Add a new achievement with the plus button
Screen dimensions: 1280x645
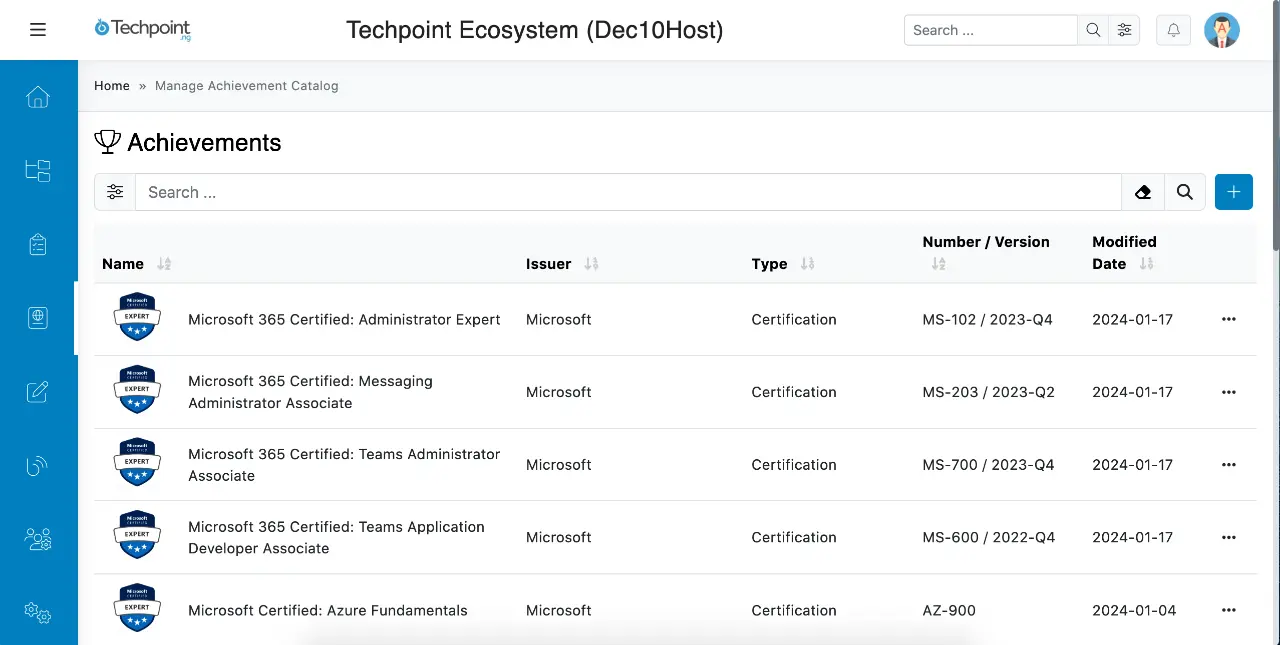pos(1233,192)
